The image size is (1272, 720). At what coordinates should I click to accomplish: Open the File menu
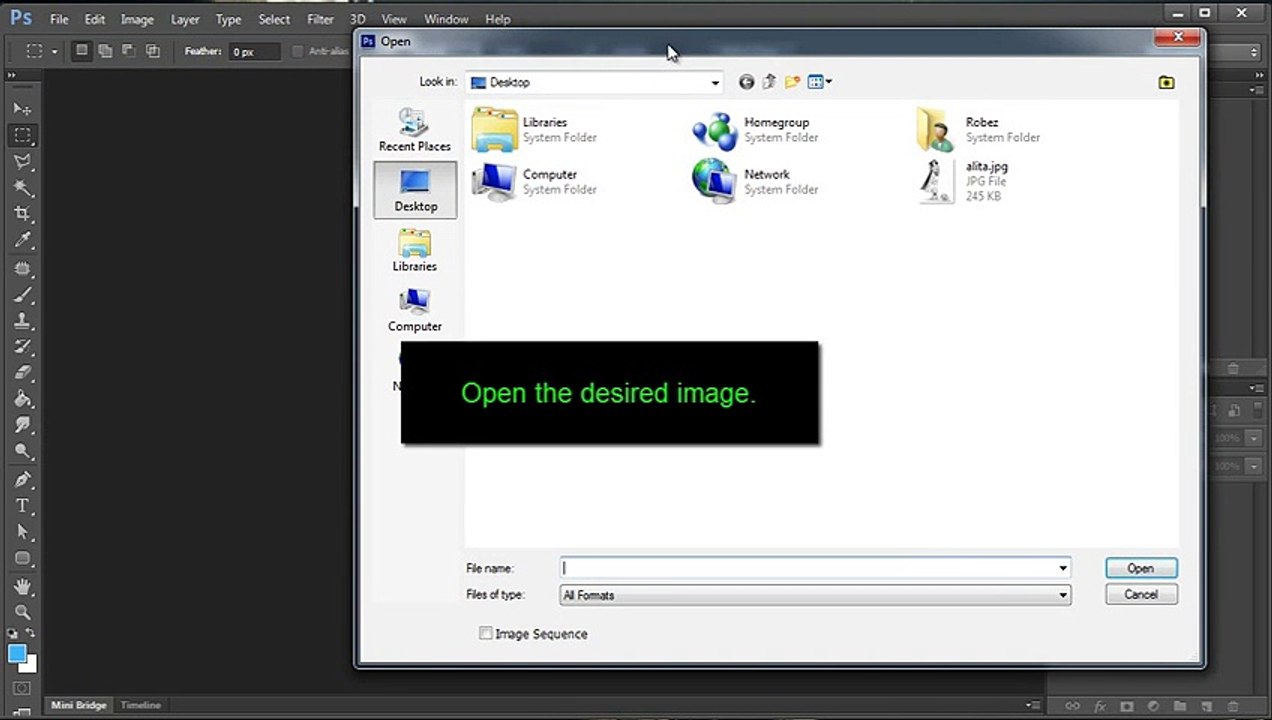coord(59,19)
